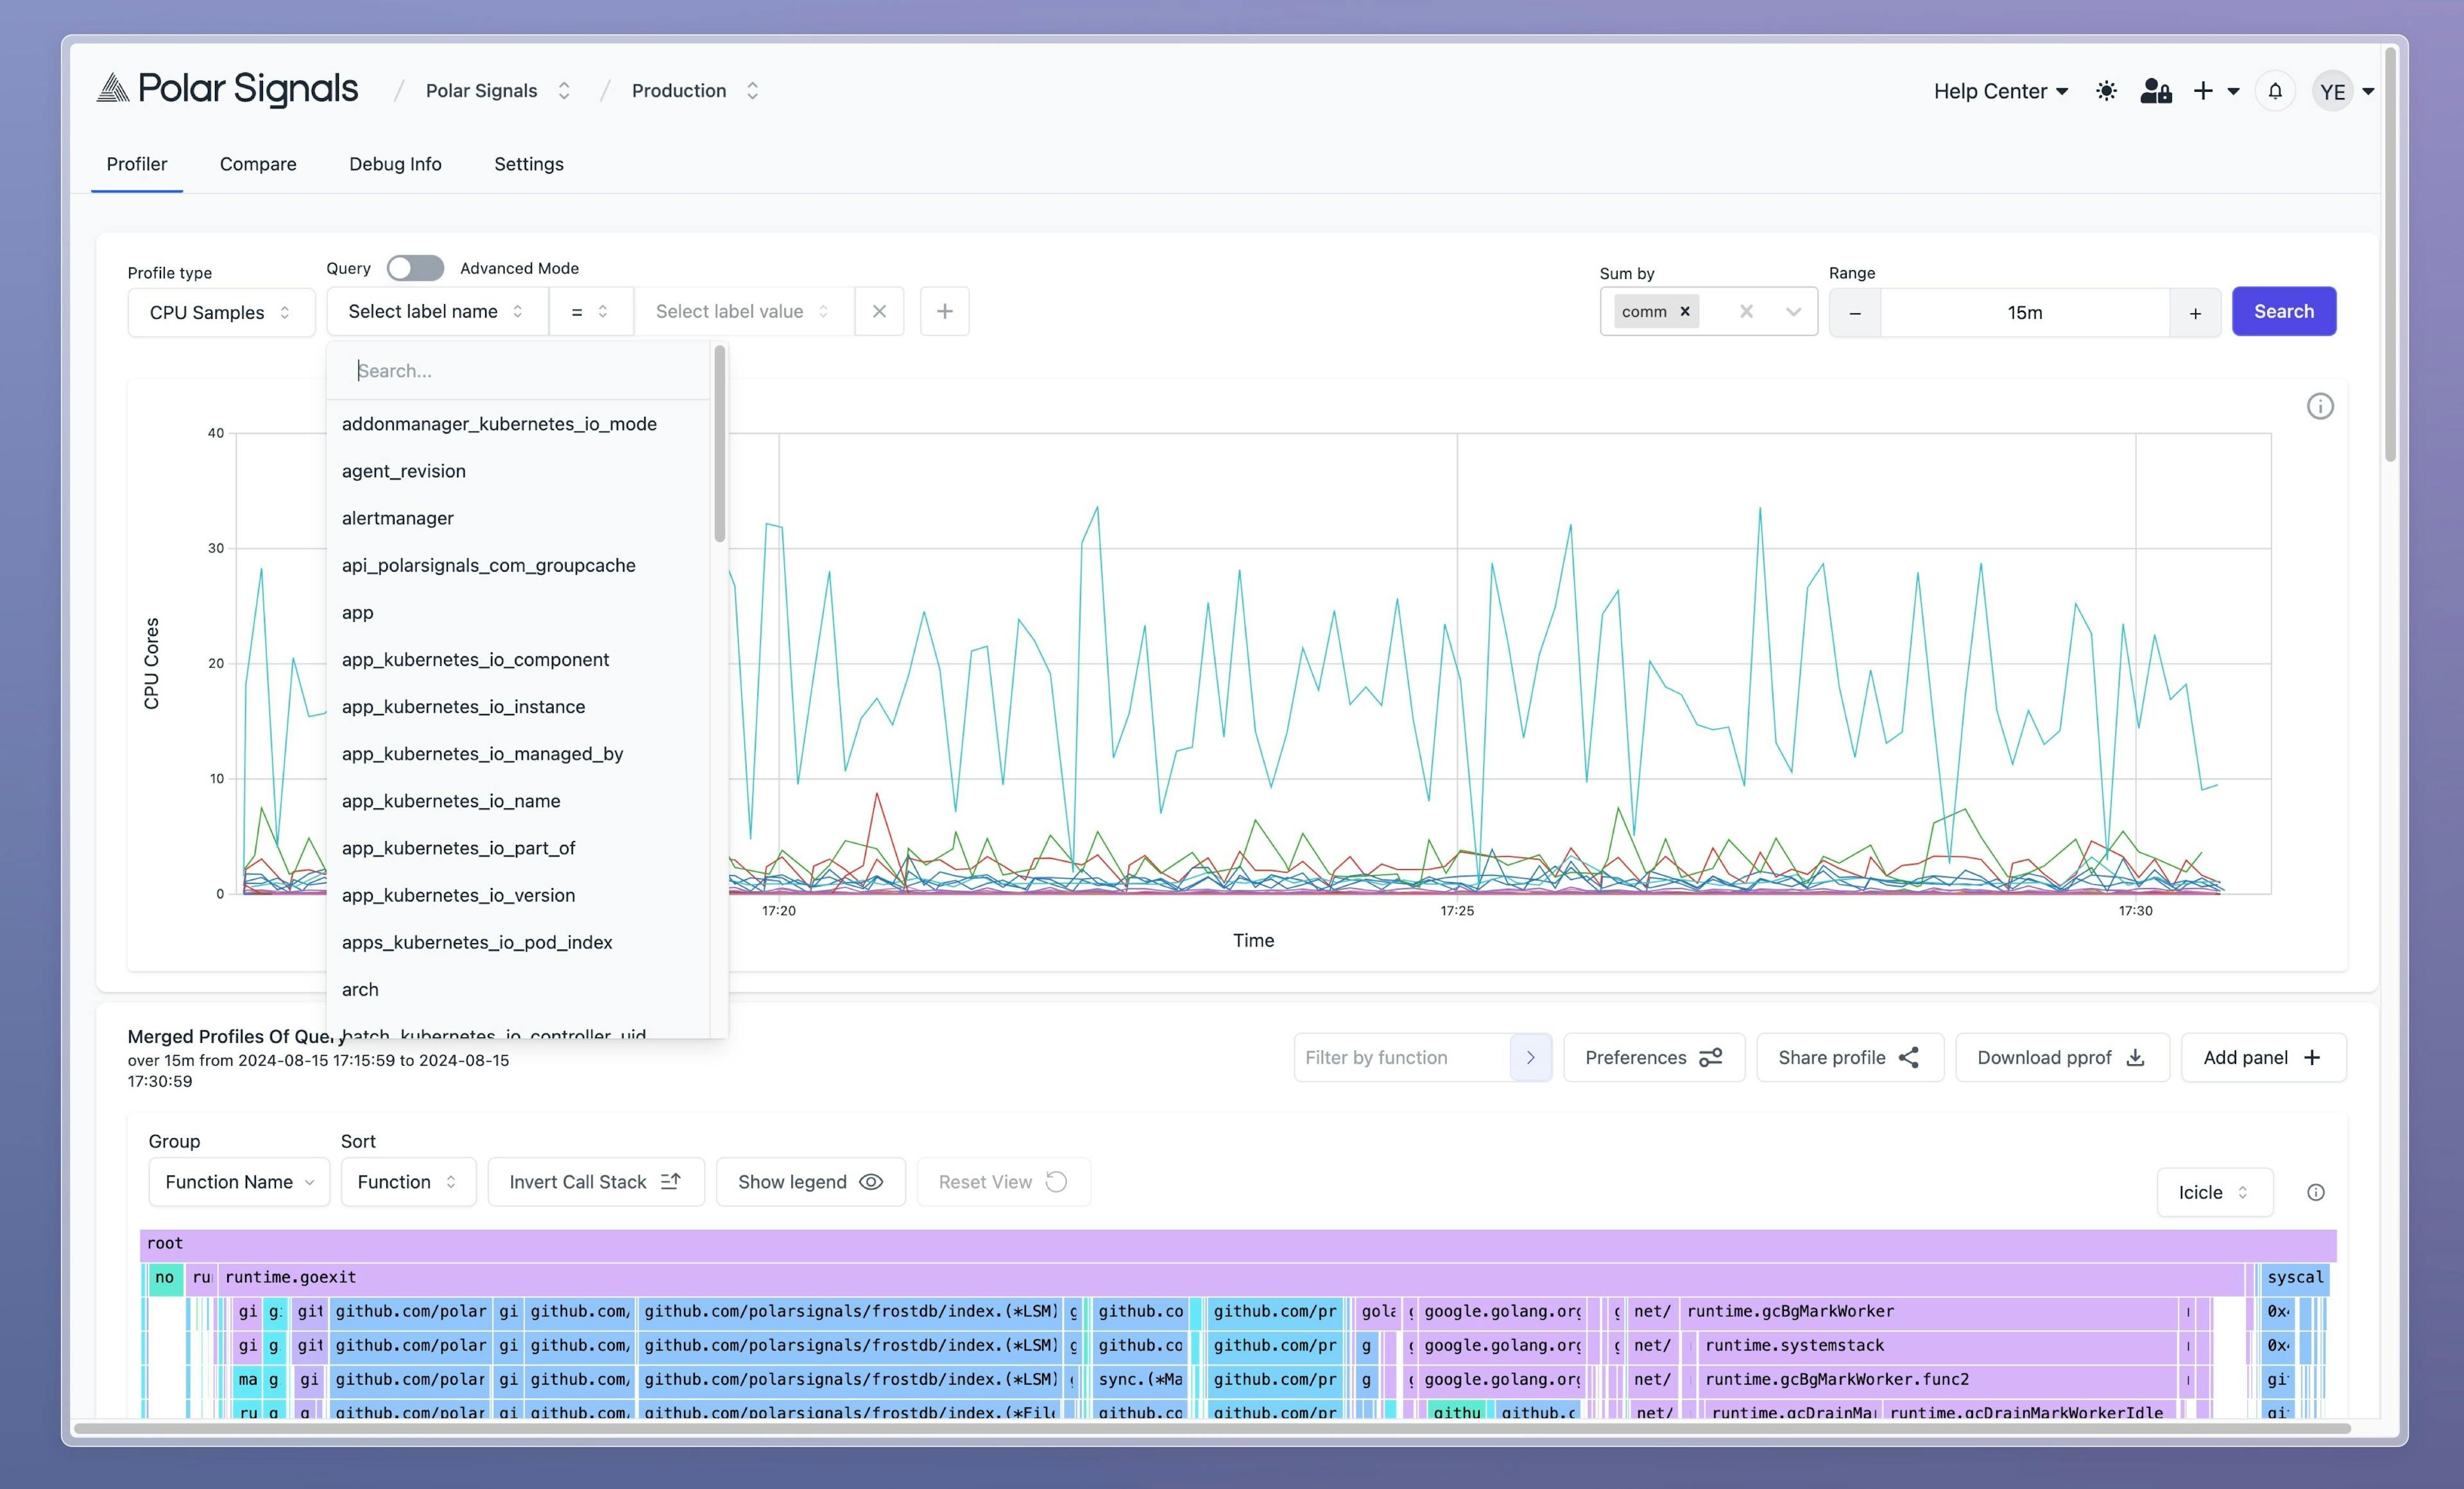Click Add panel button

[x=2263, y=1057]
